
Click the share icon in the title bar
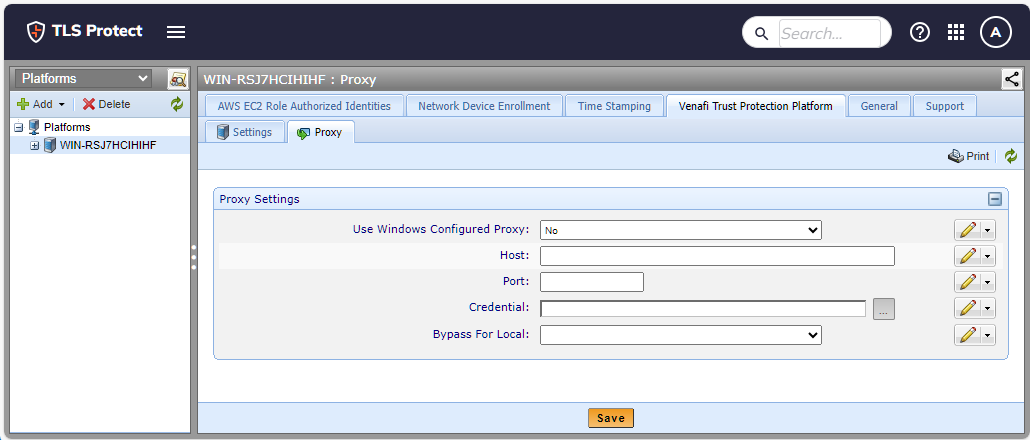click(x=1011, y=79)
